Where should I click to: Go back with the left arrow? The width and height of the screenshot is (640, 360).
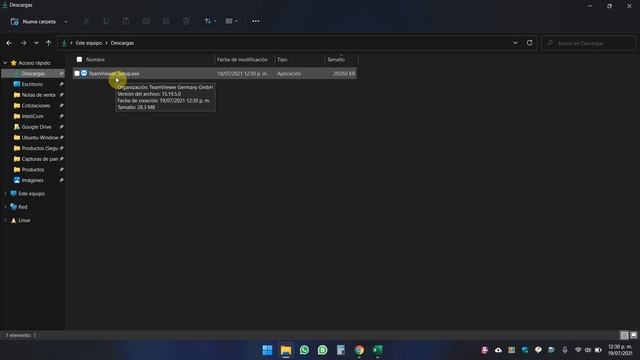click(9, 43)
